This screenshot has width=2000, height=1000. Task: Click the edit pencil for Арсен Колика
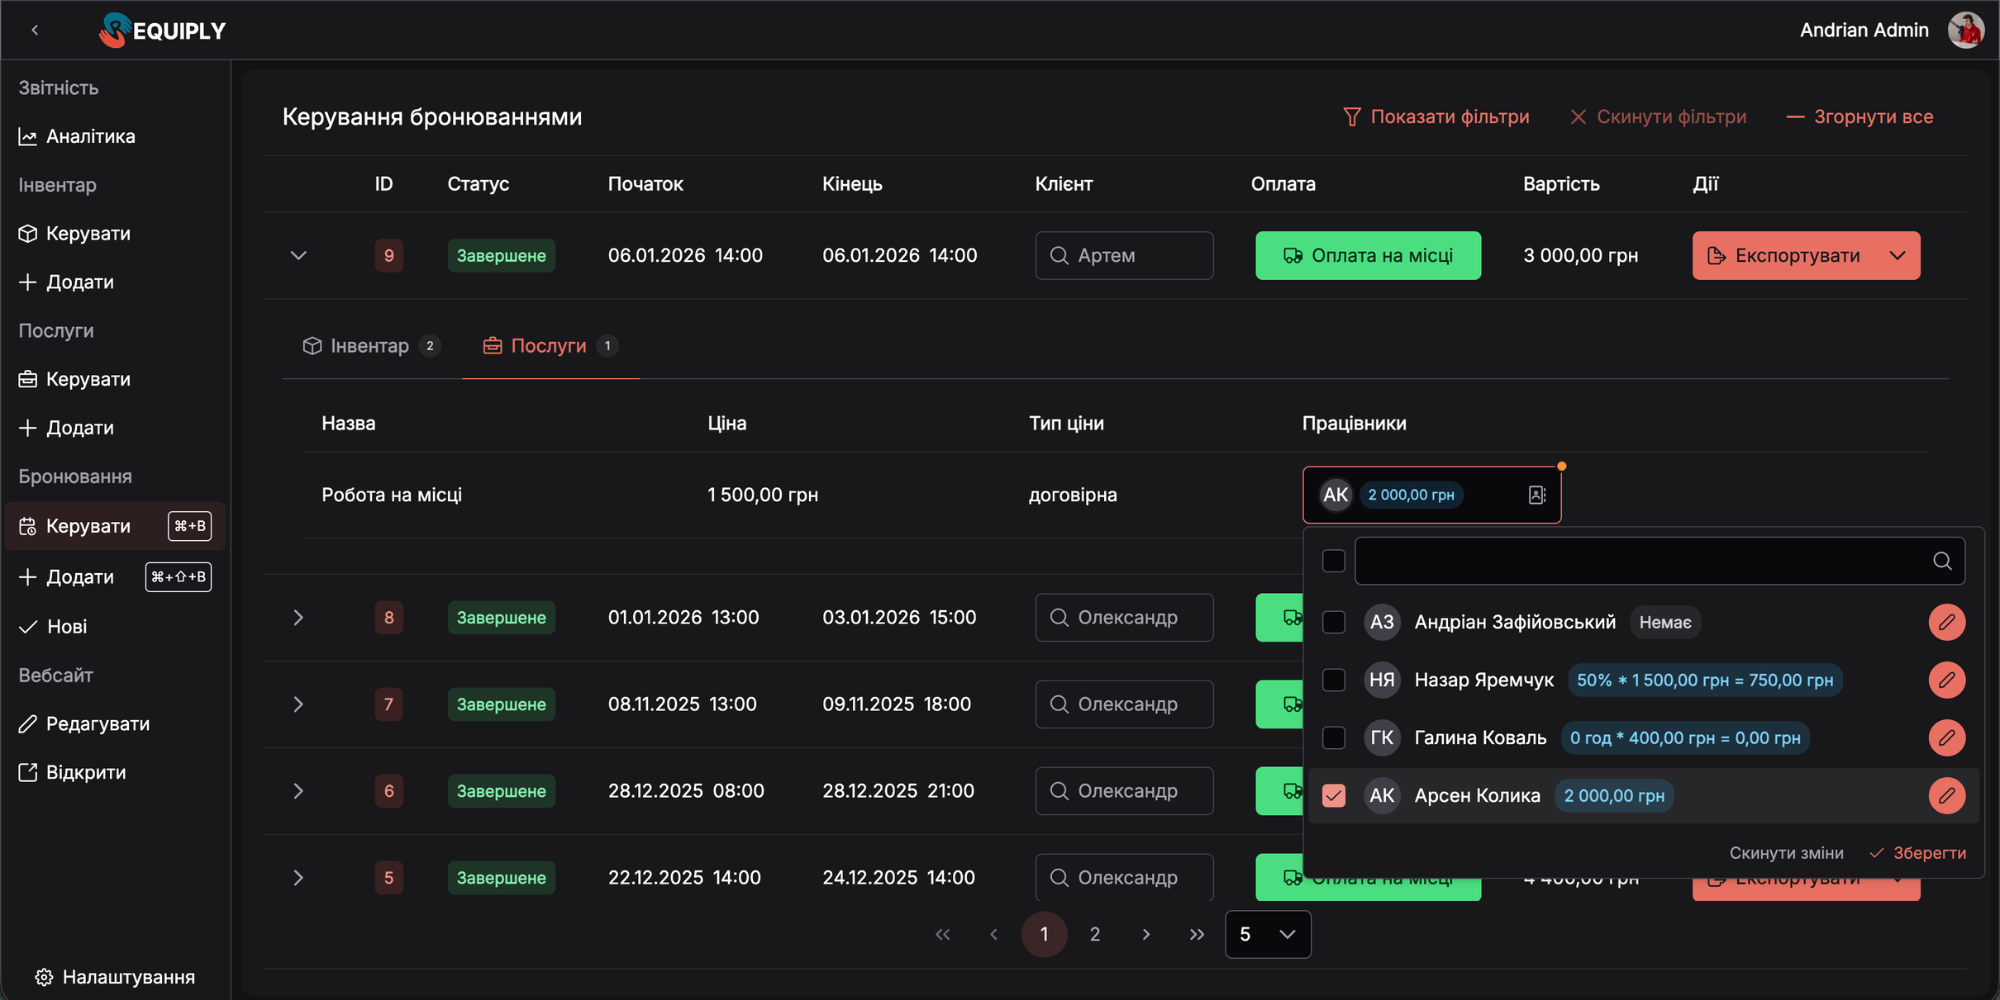pyautogui.click(x=1946, y=796)
